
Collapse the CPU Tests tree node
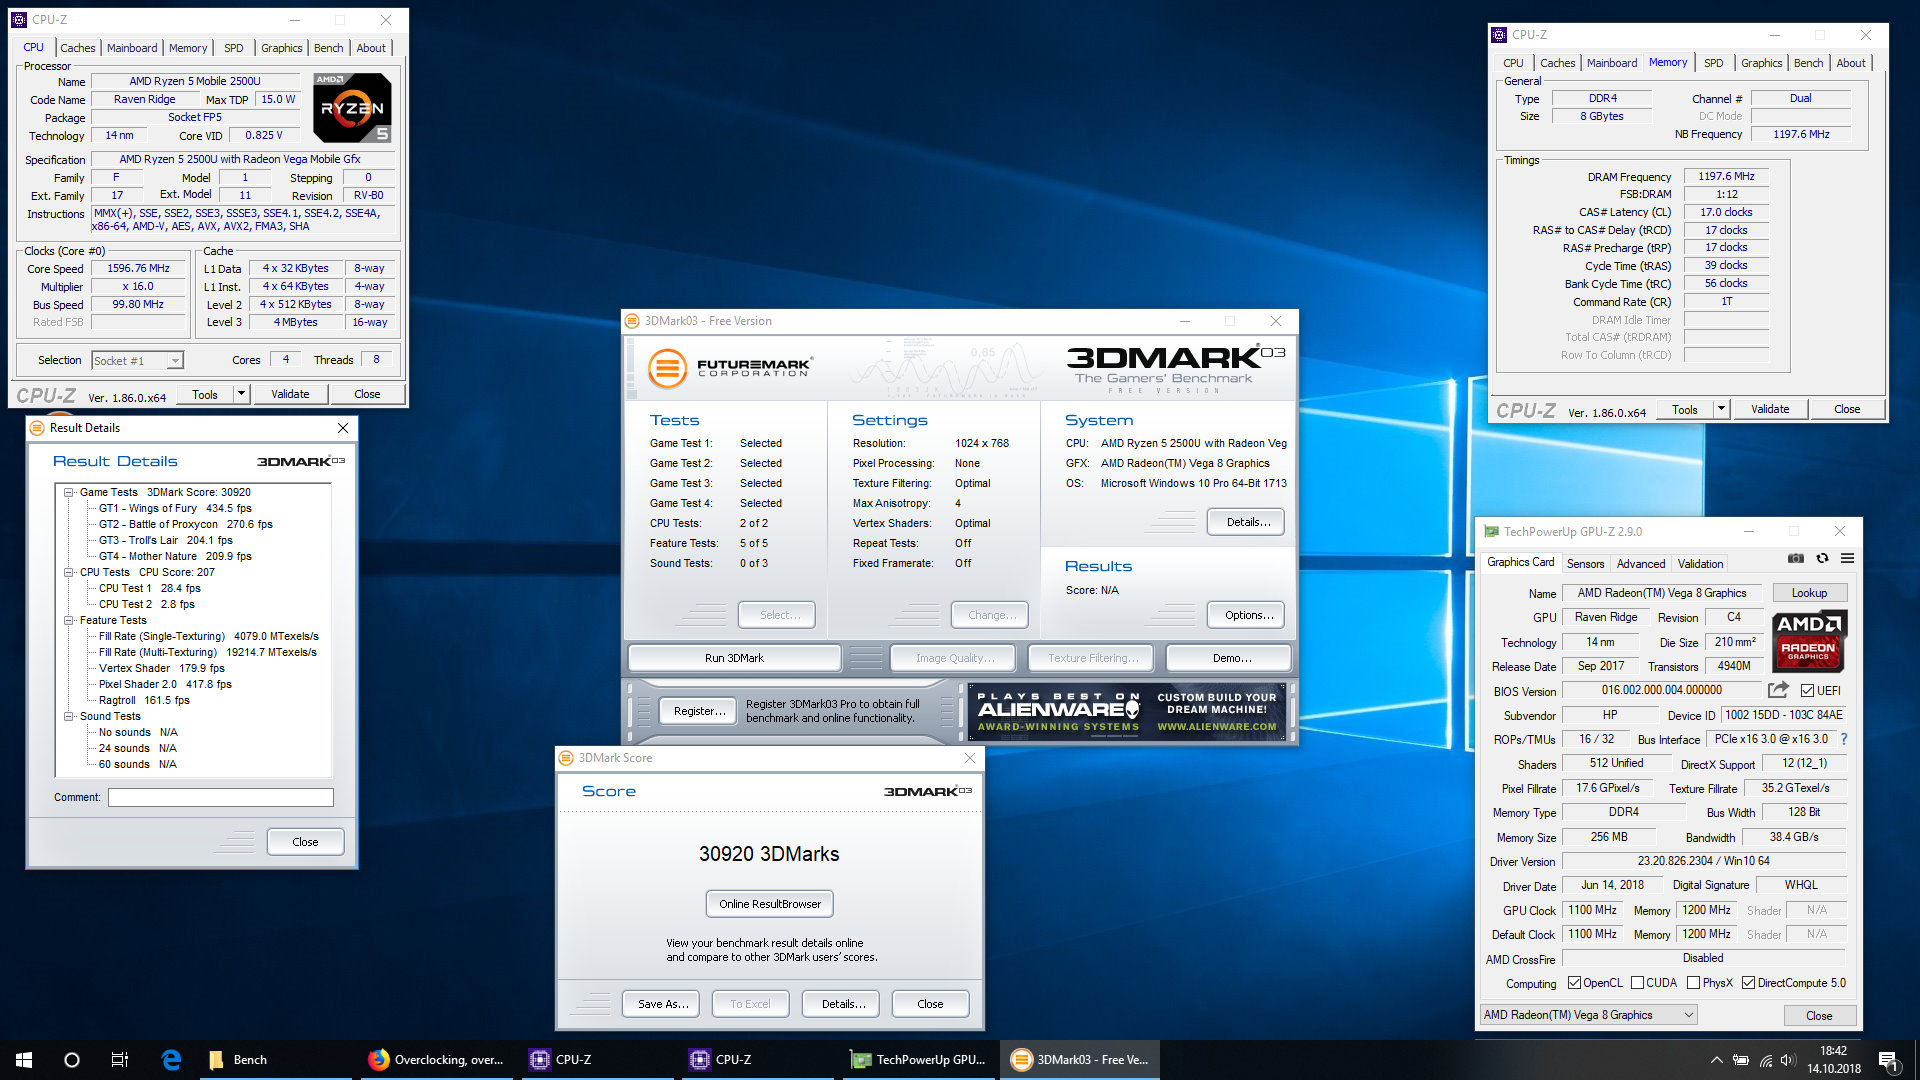pos(69,572)
